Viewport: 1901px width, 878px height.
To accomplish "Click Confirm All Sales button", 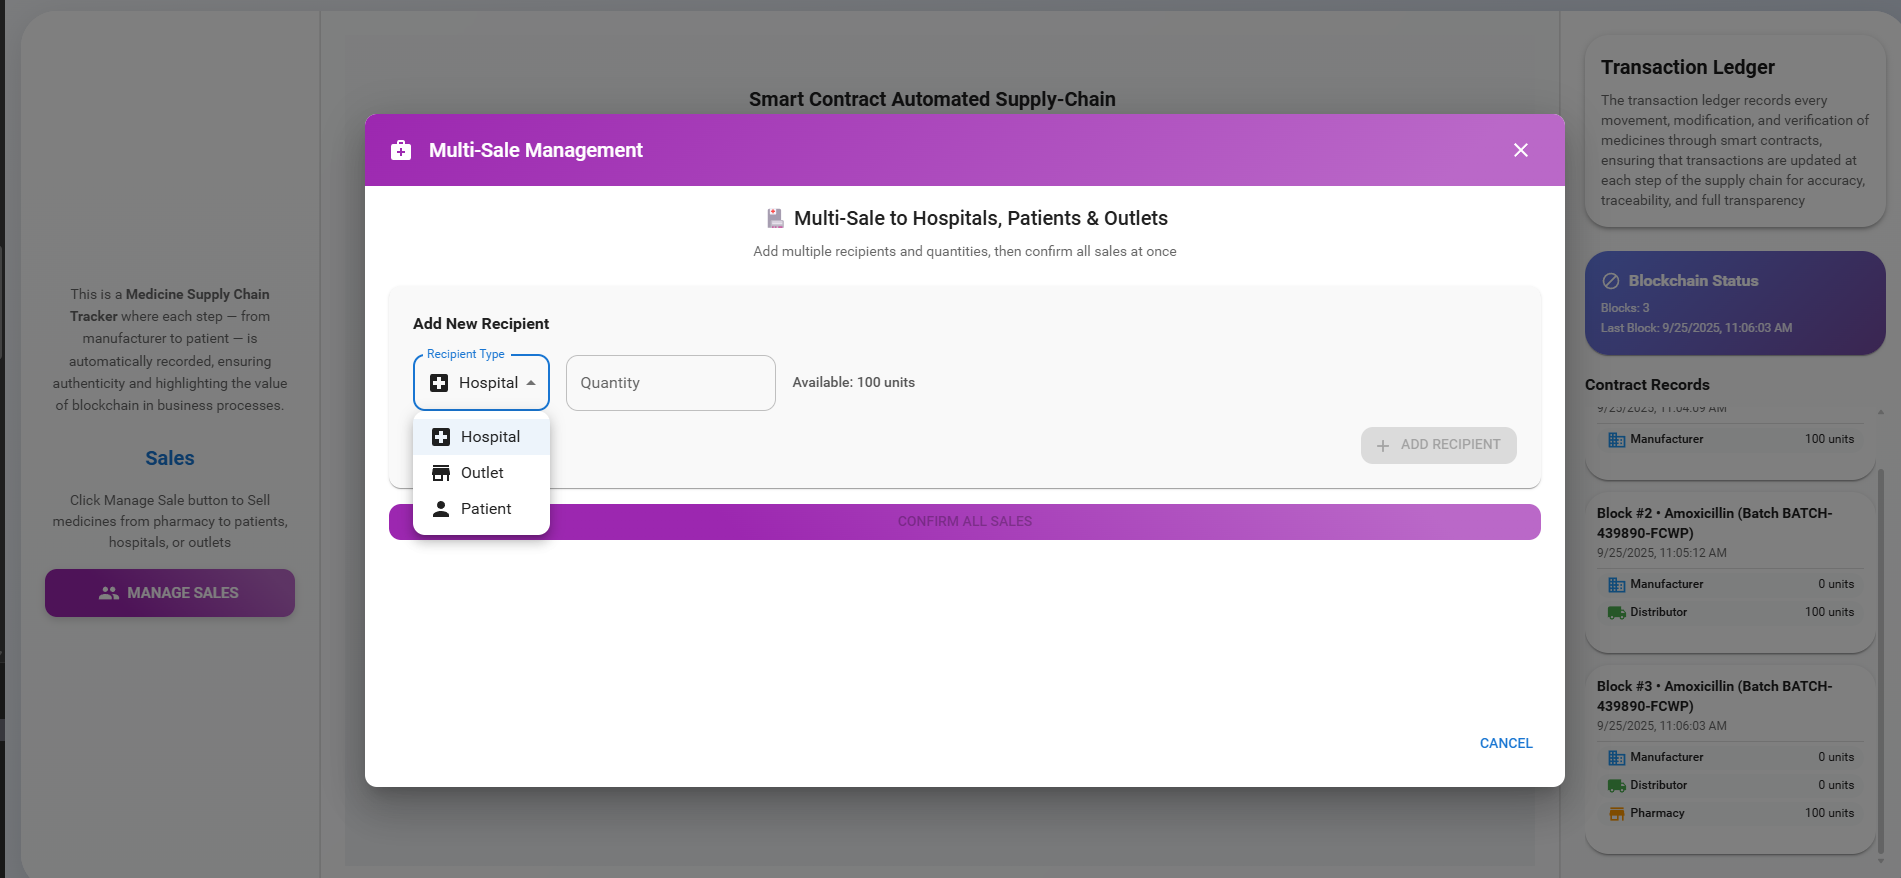I will [x=964, y=522].
